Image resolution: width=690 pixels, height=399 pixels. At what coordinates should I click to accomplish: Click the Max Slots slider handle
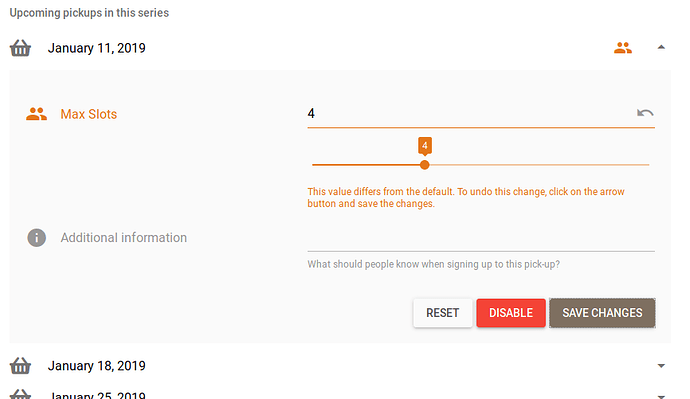(424, 165)
